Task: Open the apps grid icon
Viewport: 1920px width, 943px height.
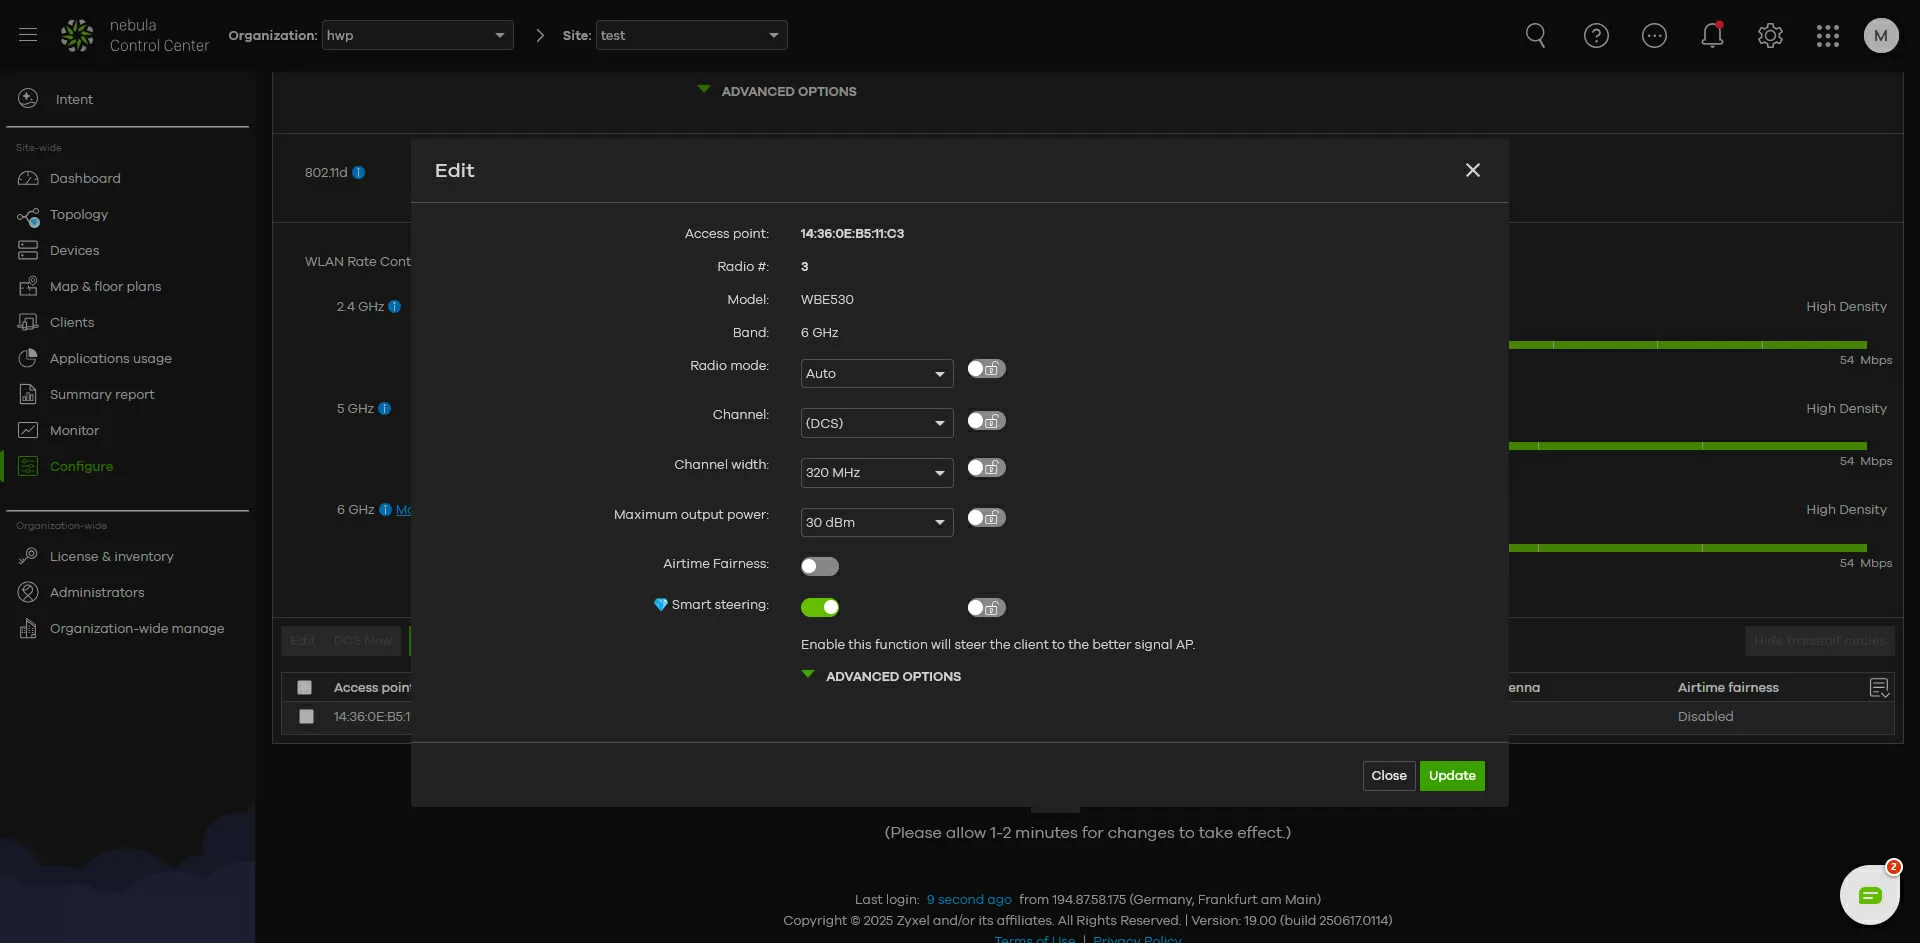Action: click(x=1827, y=36)
